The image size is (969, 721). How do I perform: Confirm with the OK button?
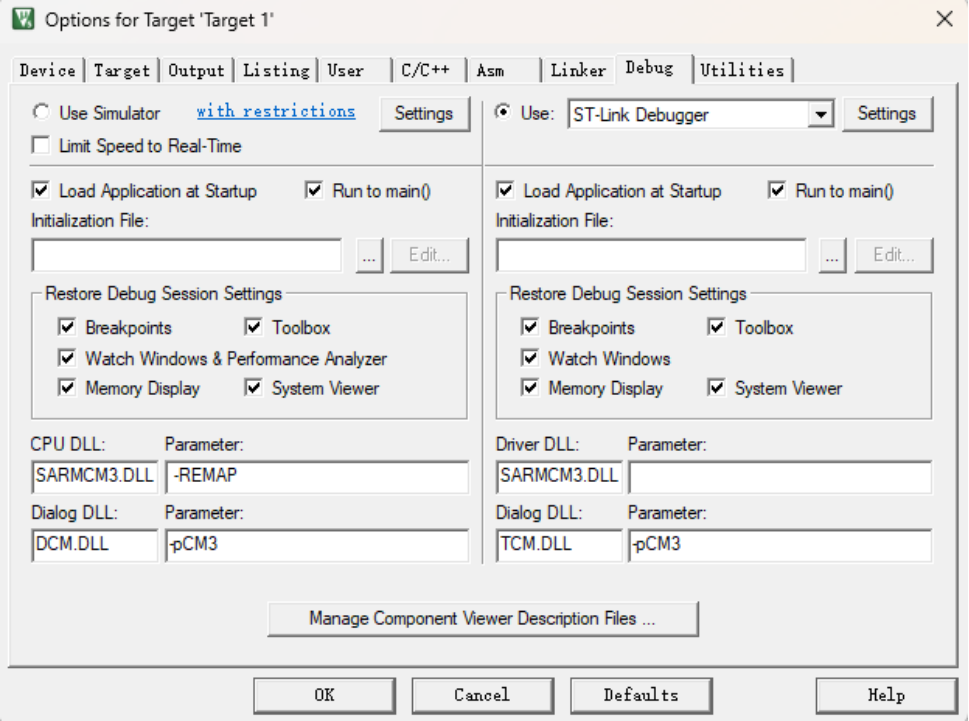324,696
